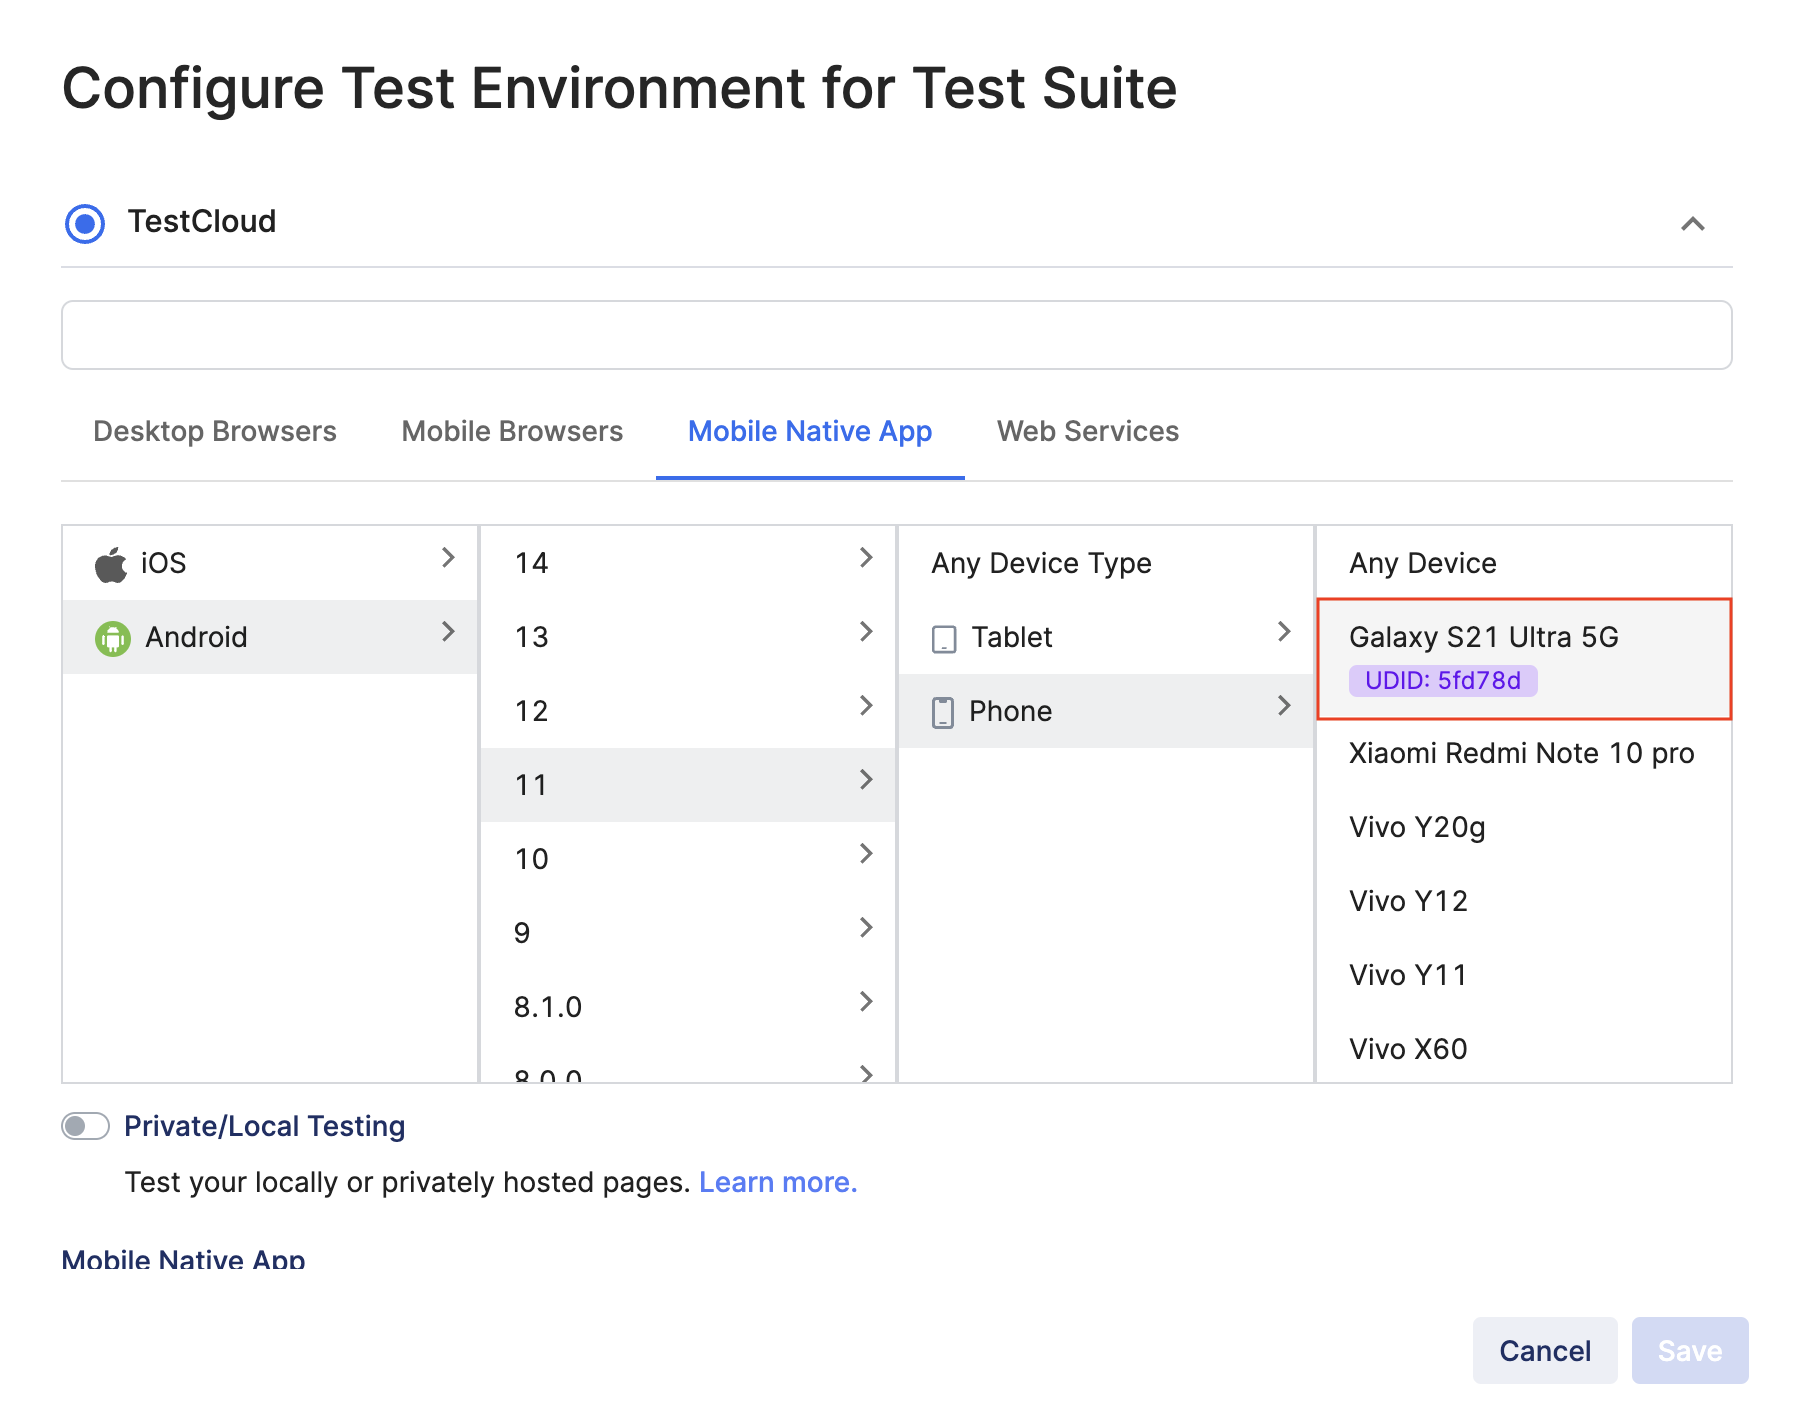
Task: Switch to the Mobile Browsers tab
Action: point(511,431)
